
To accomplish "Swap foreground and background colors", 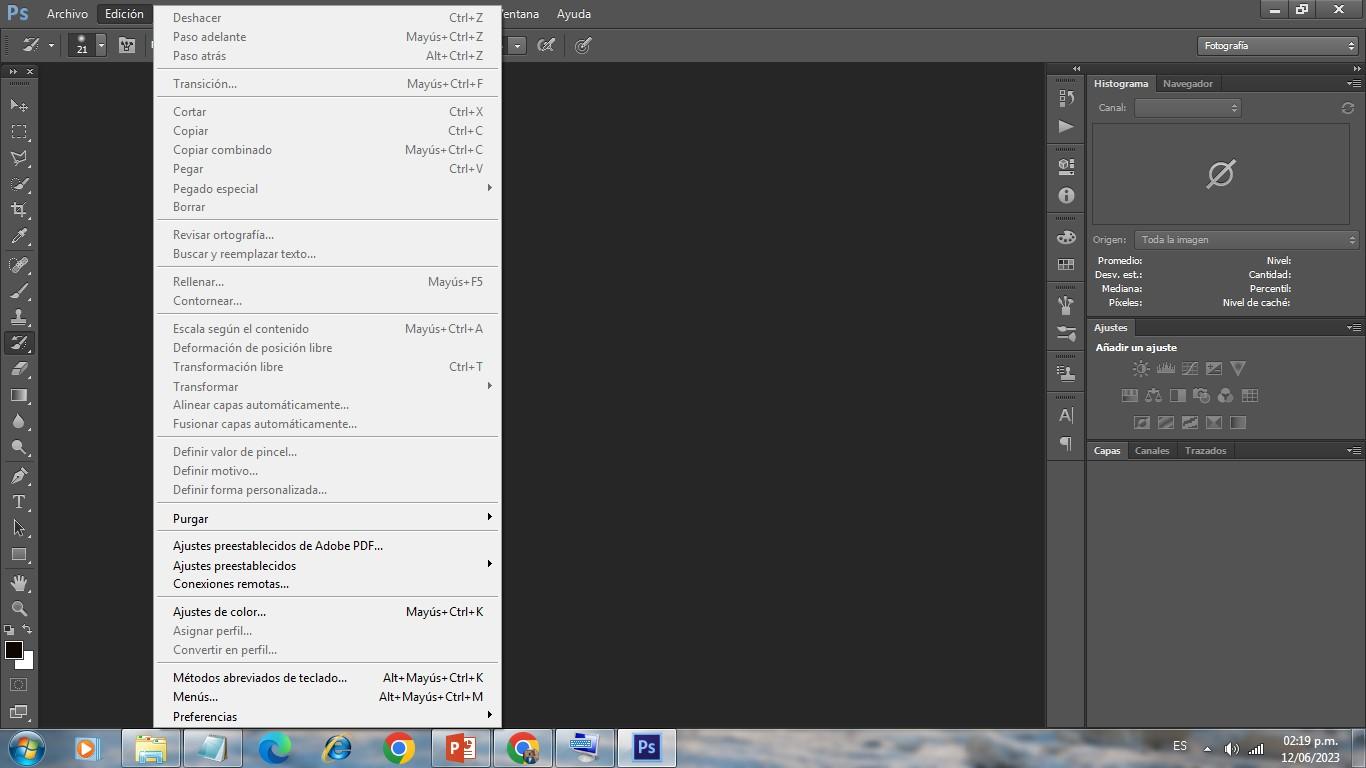I will (28, 630).
